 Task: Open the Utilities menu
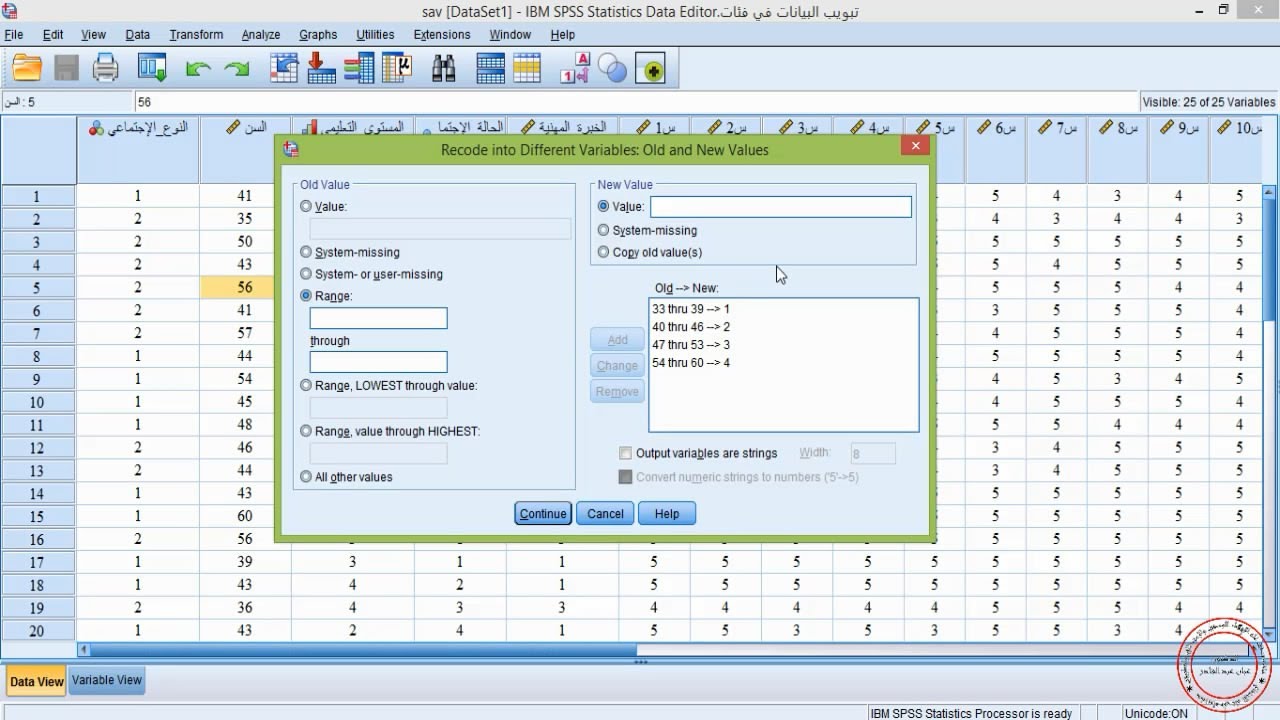(375, 34)
